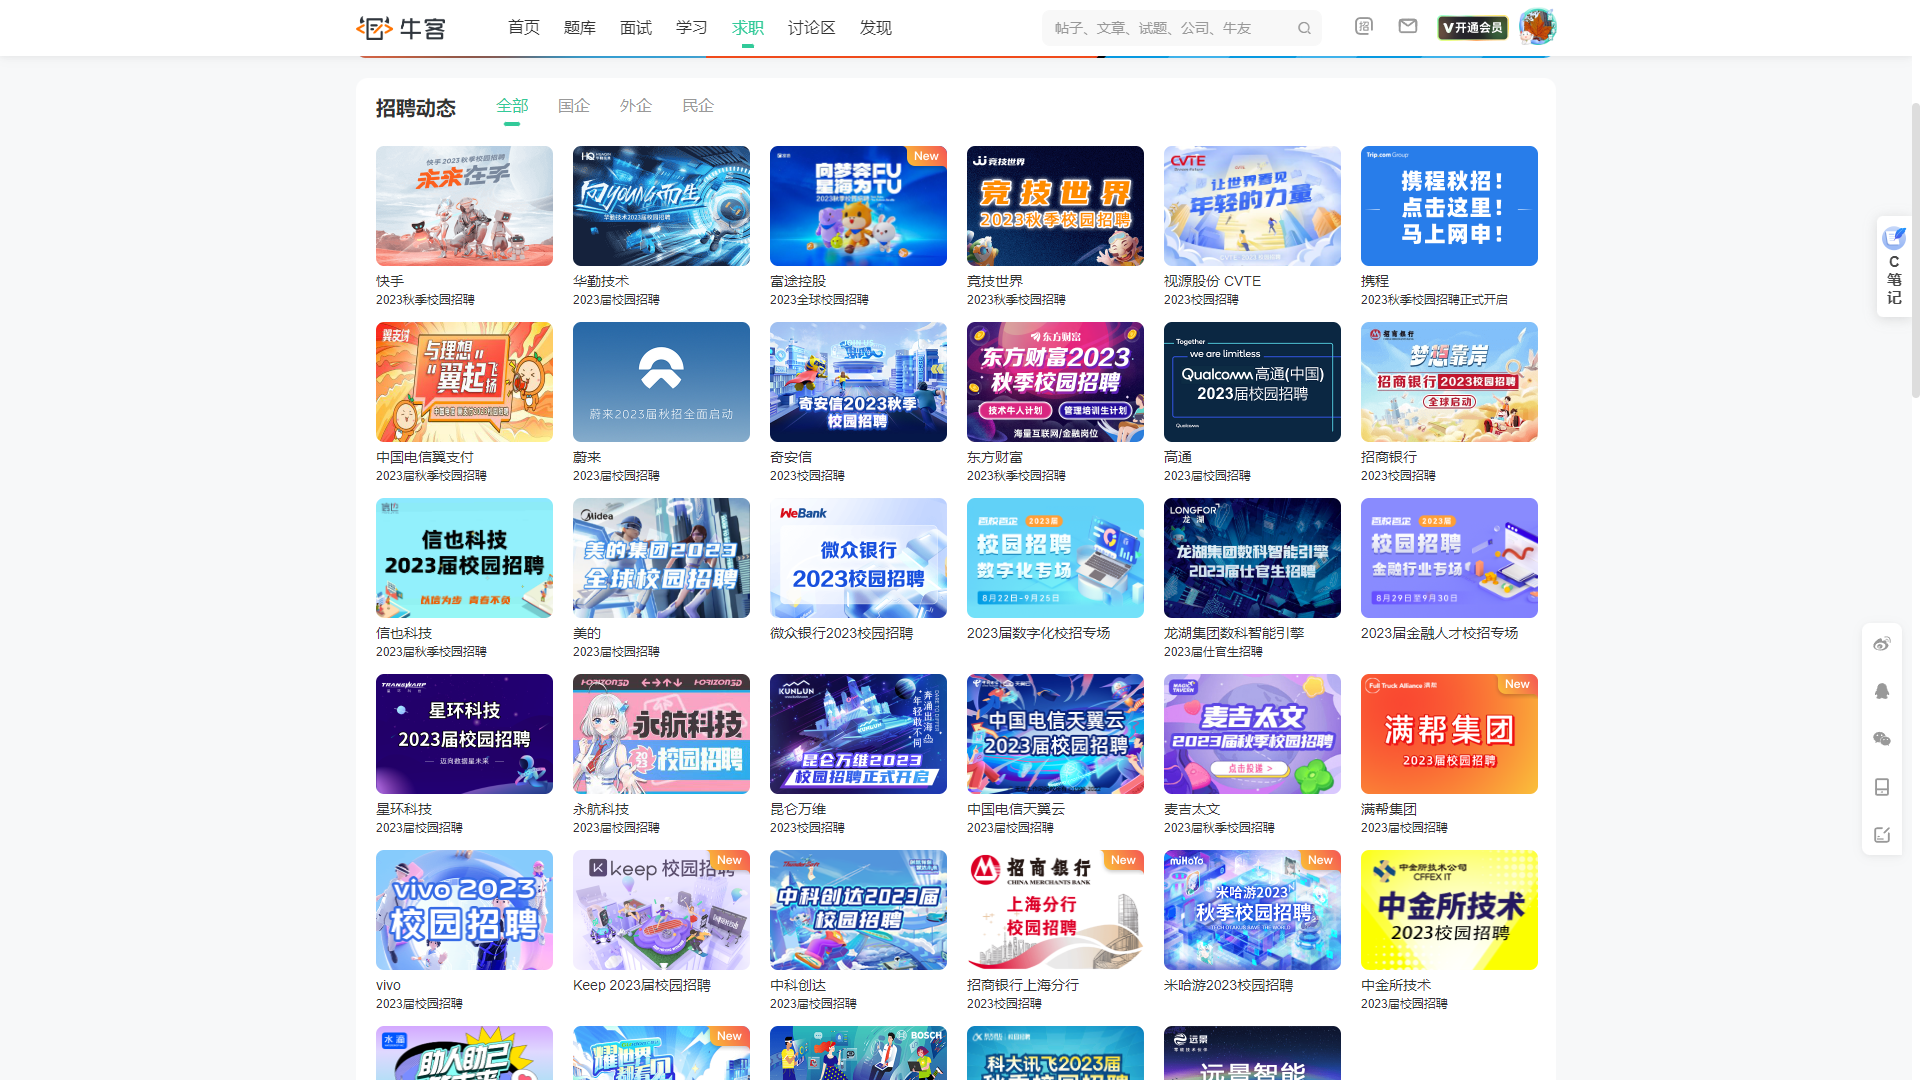Open the mobile app sidebar icon
This screenshot has width=1920, height=1080.
click(1882, 787)
